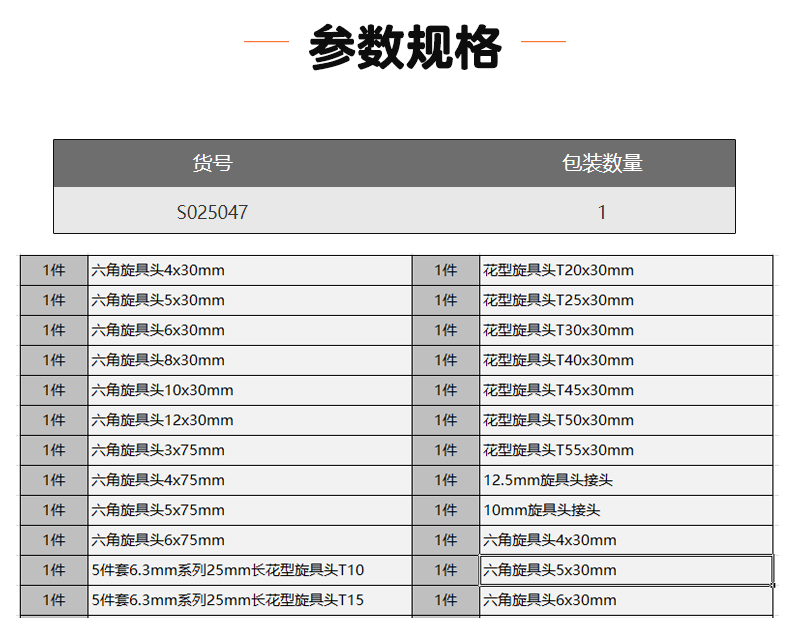Click 1件 quantity beside 12.5mm旋具头接头
This screenshot has height=618, width=790.
[x=446, y=480]
